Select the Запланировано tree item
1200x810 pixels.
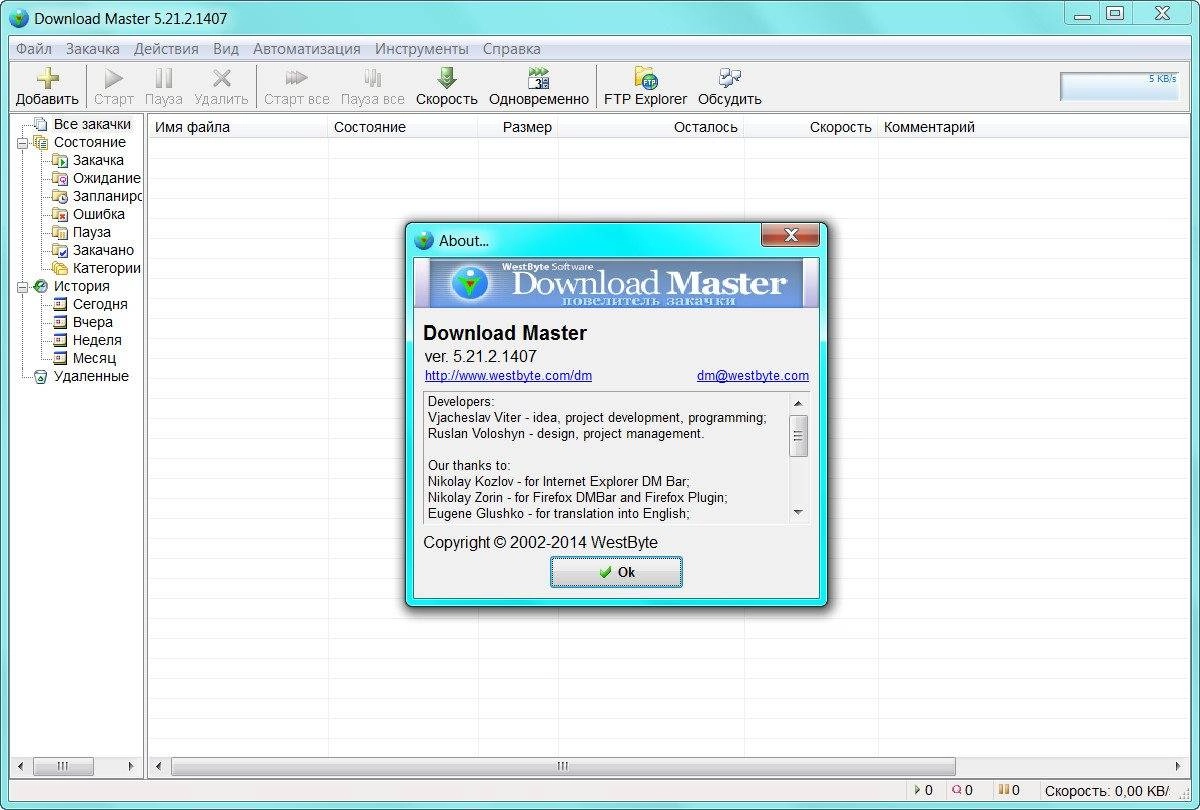pyautogui.click(x=107, y=196)
